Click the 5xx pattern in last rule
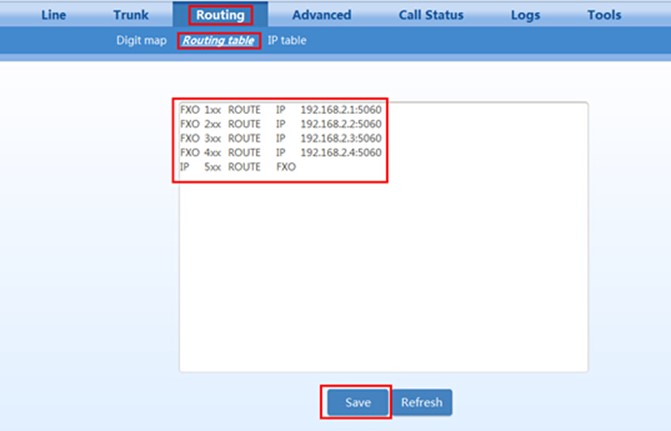 click(x=212, y=168)
